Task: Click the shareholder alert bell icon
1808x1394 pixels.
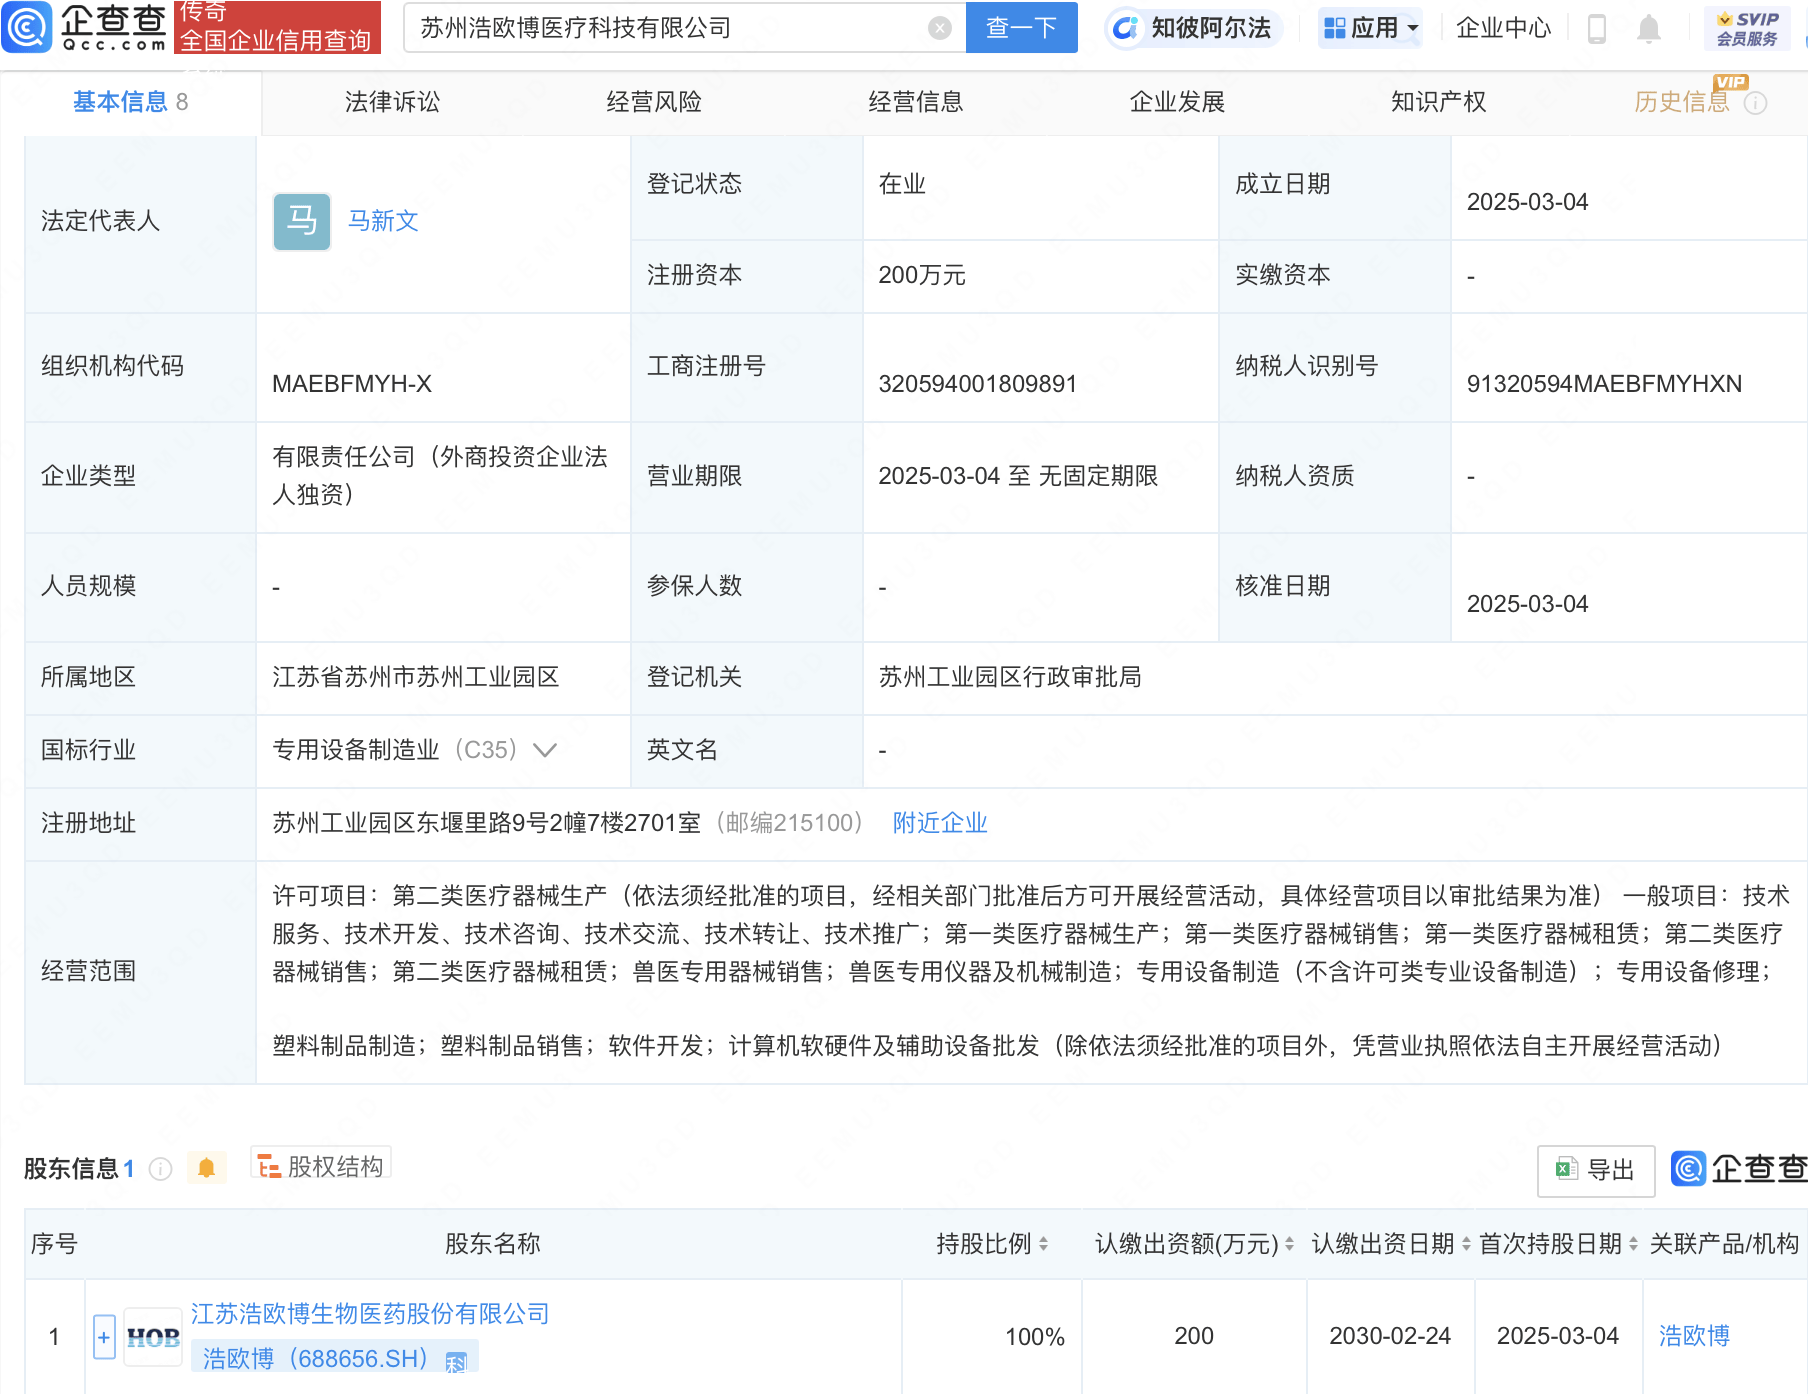Action: pos(207,1168)
